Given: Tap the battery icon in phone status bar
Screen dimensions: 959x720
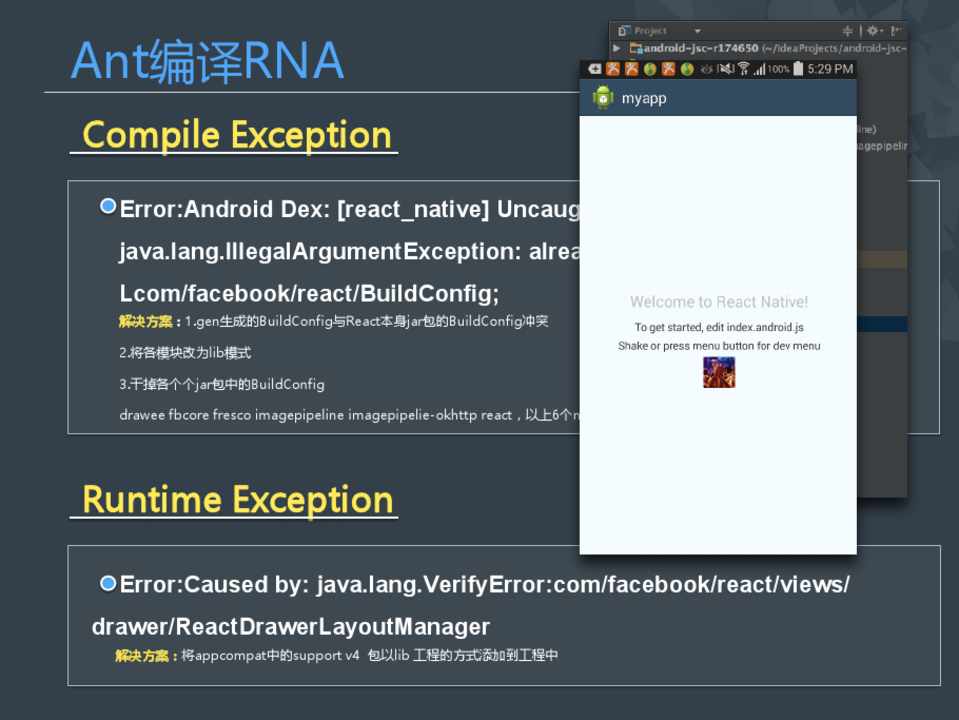Looking at the screenshot, I should pos(796,69).
